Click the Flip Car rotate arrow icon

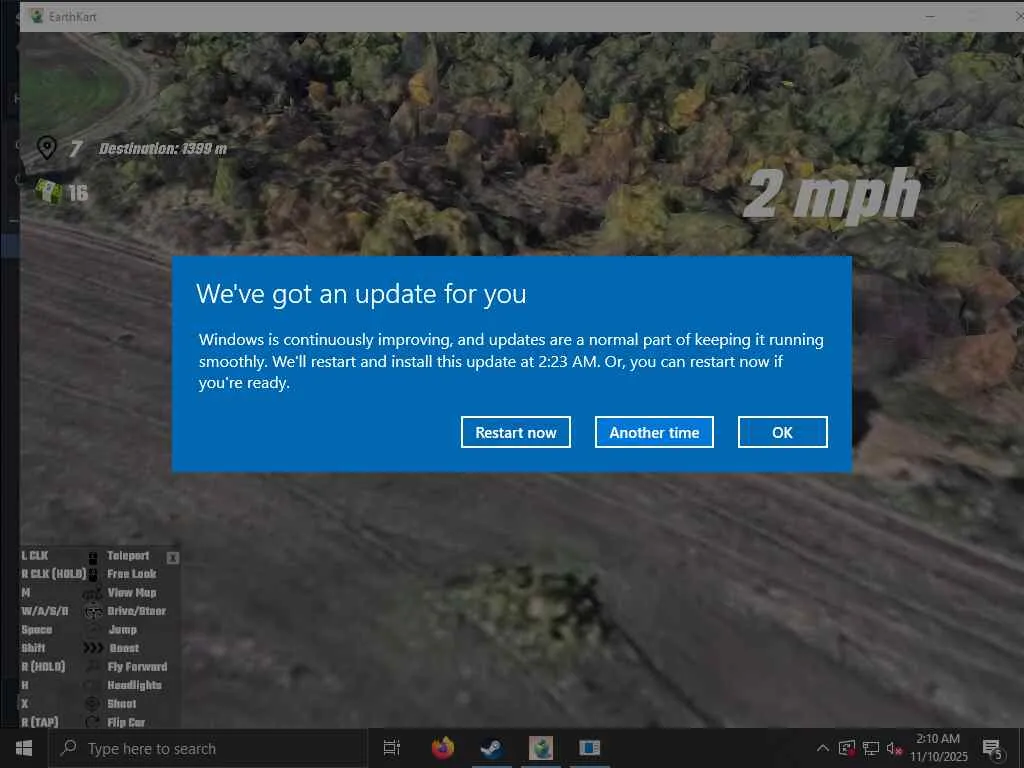(93, 722)
